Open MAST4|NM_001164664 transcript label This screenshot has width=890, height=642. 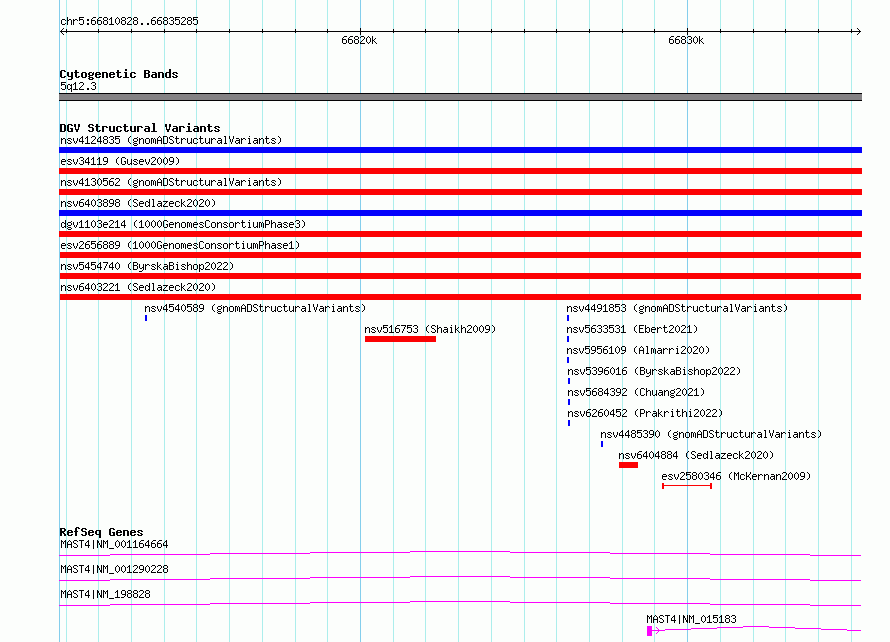114,544
